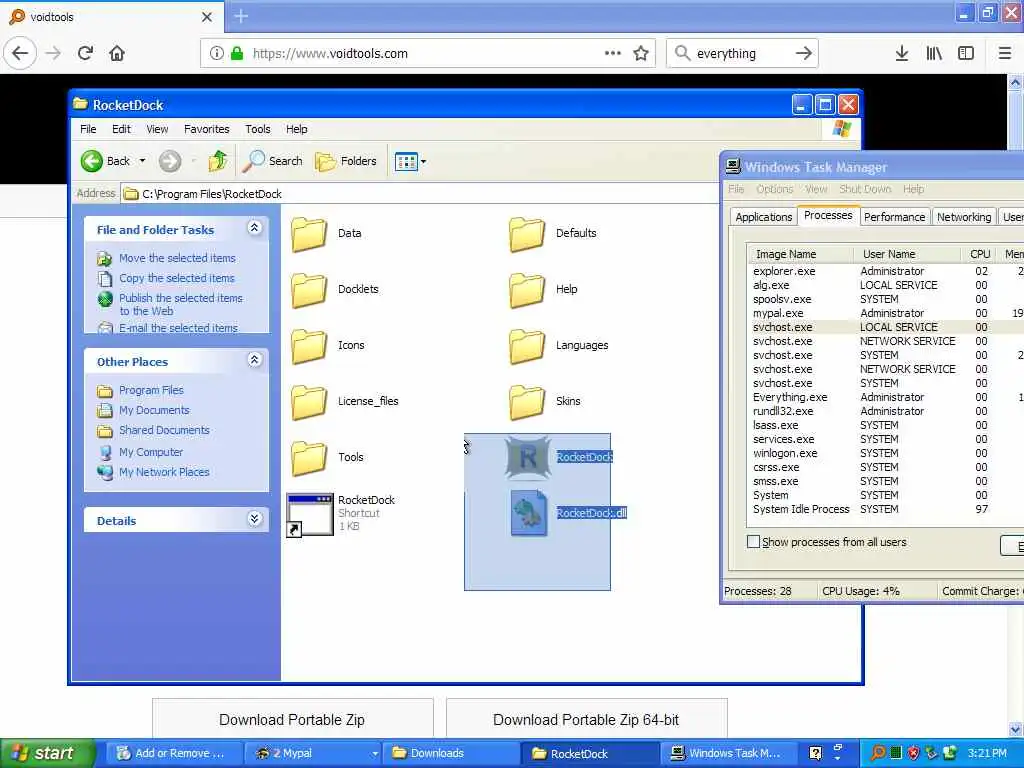This screenshot has width=1024, height=768.
Task: Select the RocketDock shortcut file icon
Action: 310,515
